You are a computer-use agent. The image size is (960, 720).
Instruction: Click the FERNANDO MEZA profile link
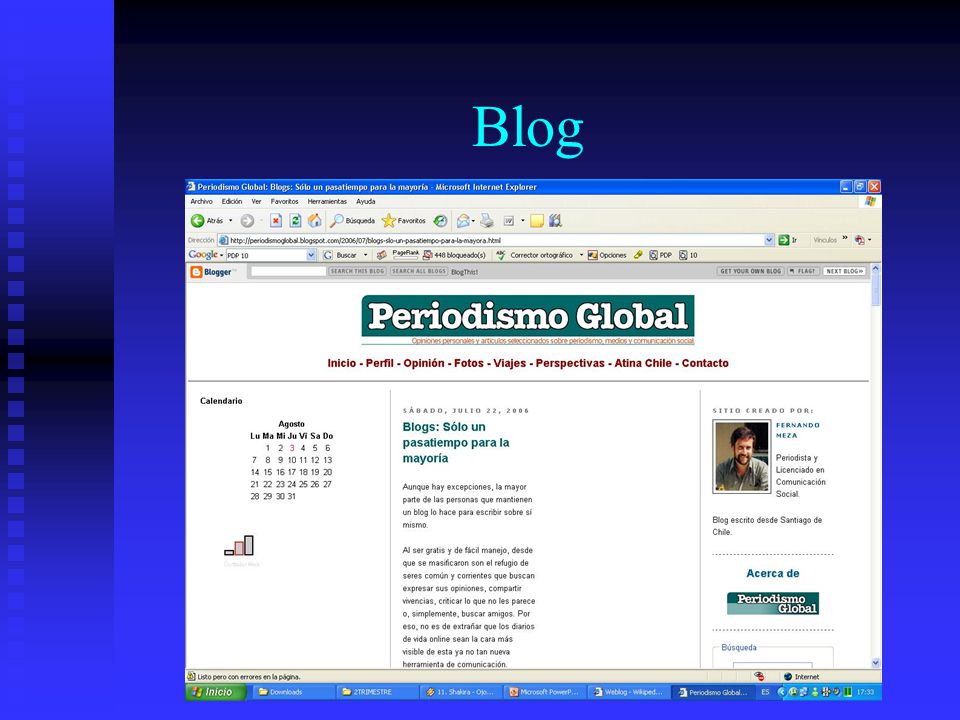[798, 430]
